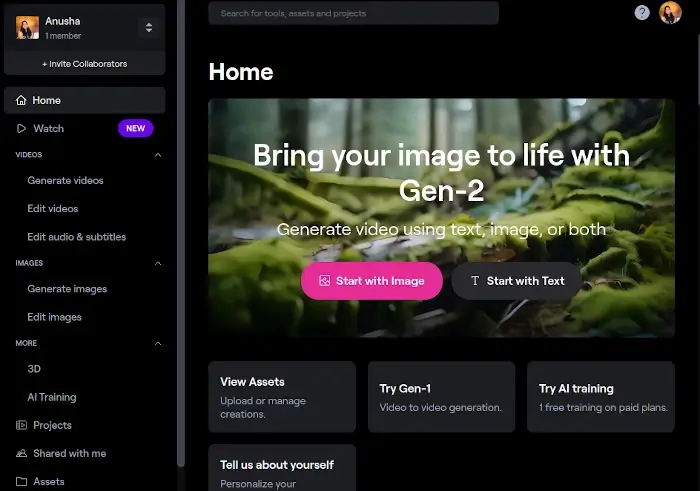Image resolution: width=700 pixels, height=491 pixels.
Task: Click the T icon in Start with Text
Action: [x=475, y=281]
